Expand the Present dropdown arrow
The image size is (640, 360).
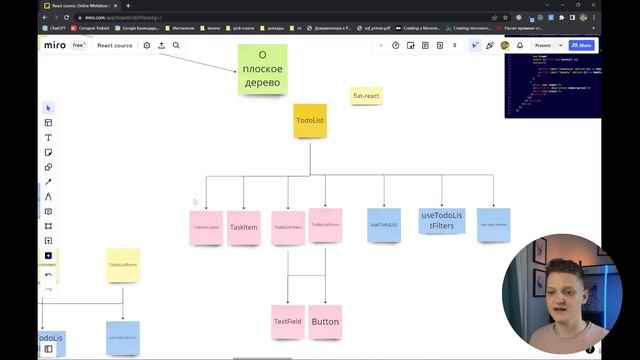pyautogui.click(x=561, y=45)
